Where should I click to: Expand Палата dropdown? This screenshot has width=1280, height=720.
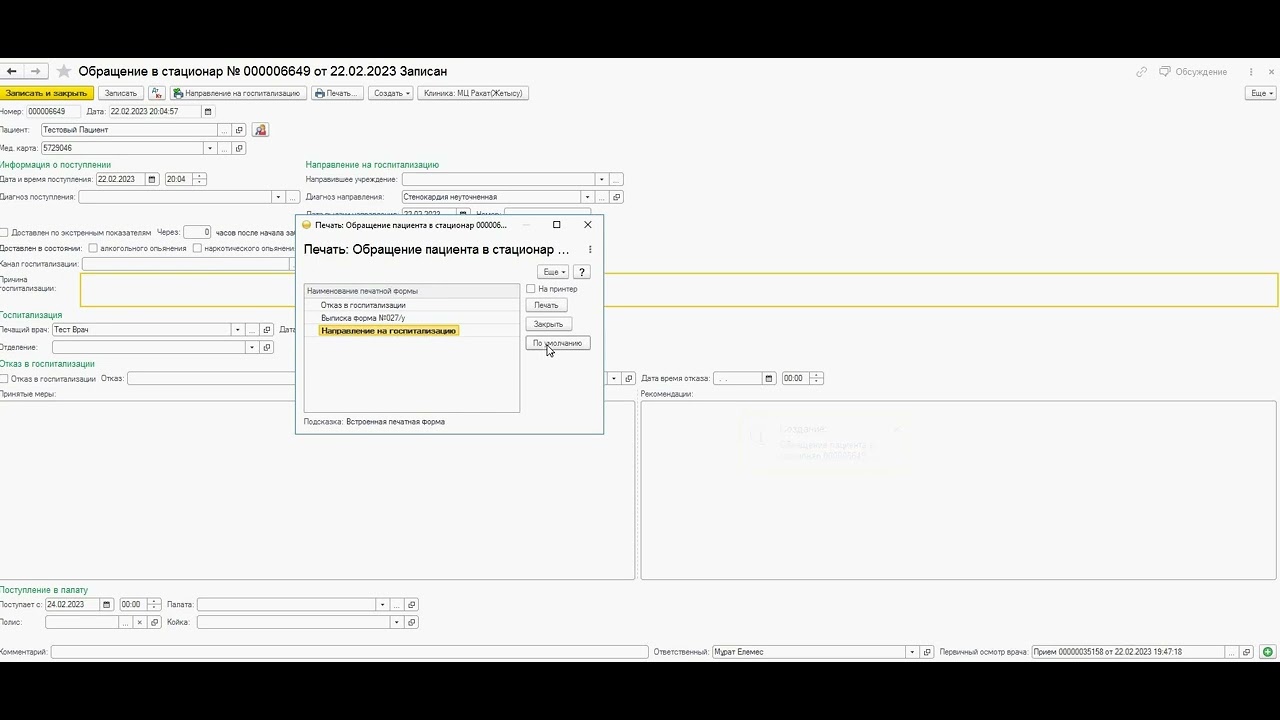click(382, 605)
